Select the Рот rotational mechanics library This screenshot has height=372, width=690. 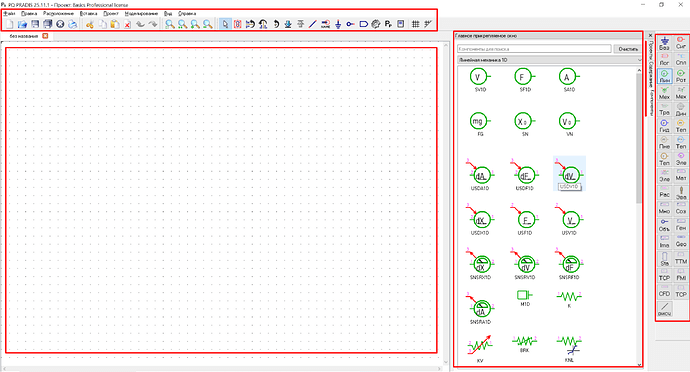tap(681, 76)
